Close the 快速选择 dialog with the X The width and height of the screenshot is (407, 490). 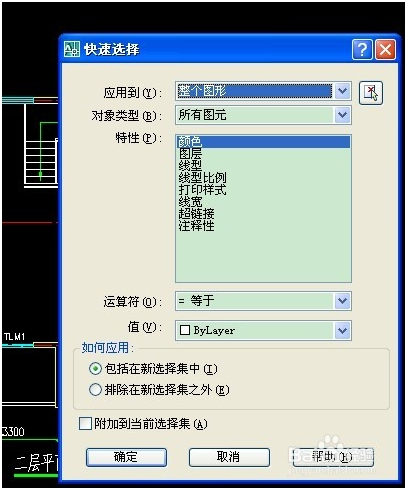[x=386, y=50]
